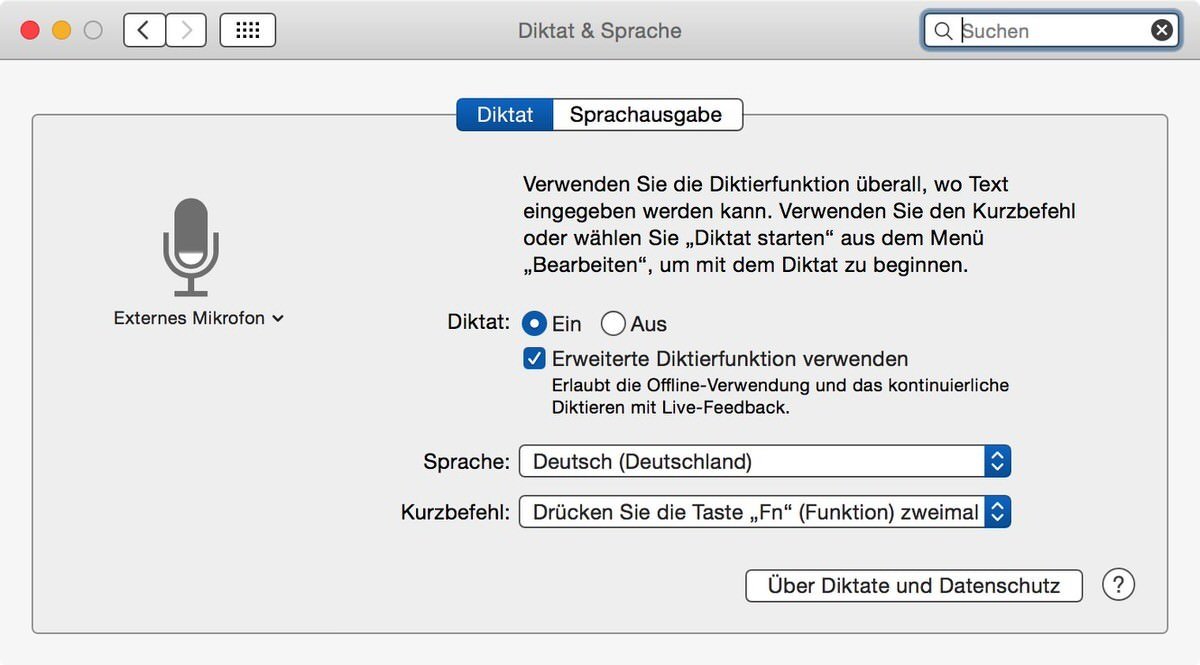Viewport: 1200px width, 665px height.
Task: Select the Ein radio button
Action: point(534,323)
